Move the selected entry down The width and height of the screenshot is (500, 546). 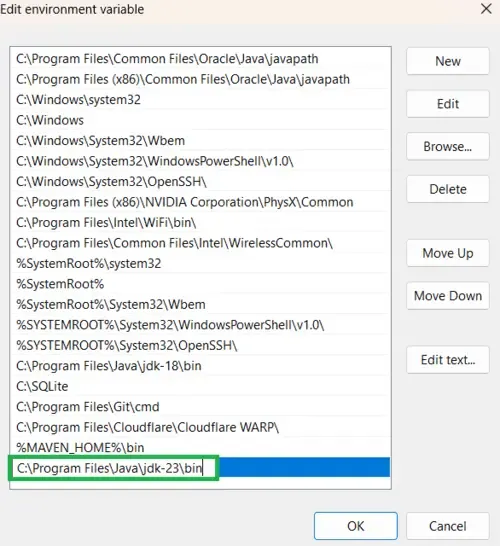(x=447, y=296)
